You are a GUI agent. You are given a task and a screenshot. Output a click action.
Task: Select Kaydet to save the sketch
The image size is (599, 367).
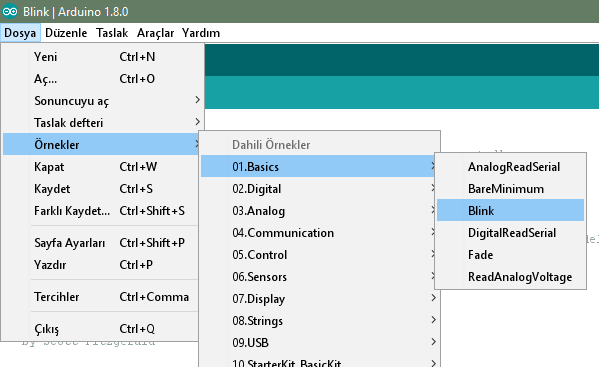tap(101, 189)
